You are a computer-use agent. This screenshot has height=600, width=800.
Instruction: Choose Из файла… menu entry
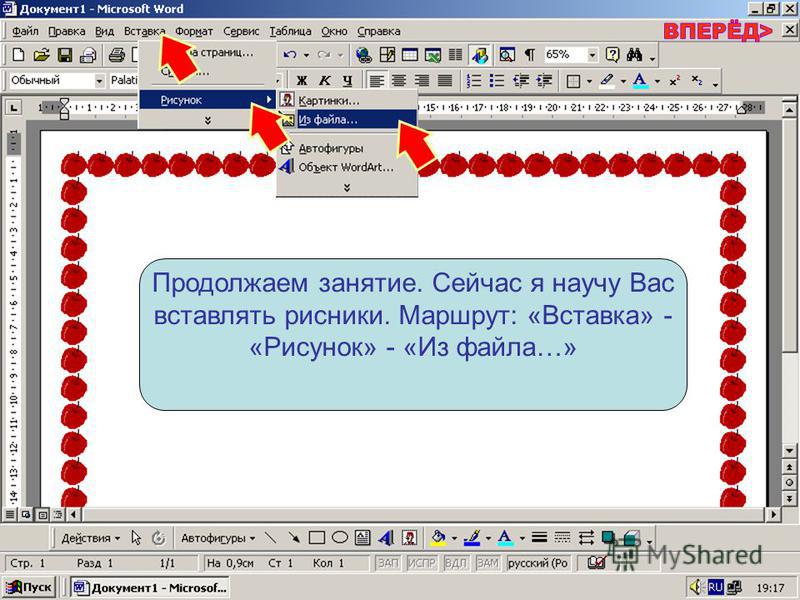pyautogui.click(x=347, y=120)
